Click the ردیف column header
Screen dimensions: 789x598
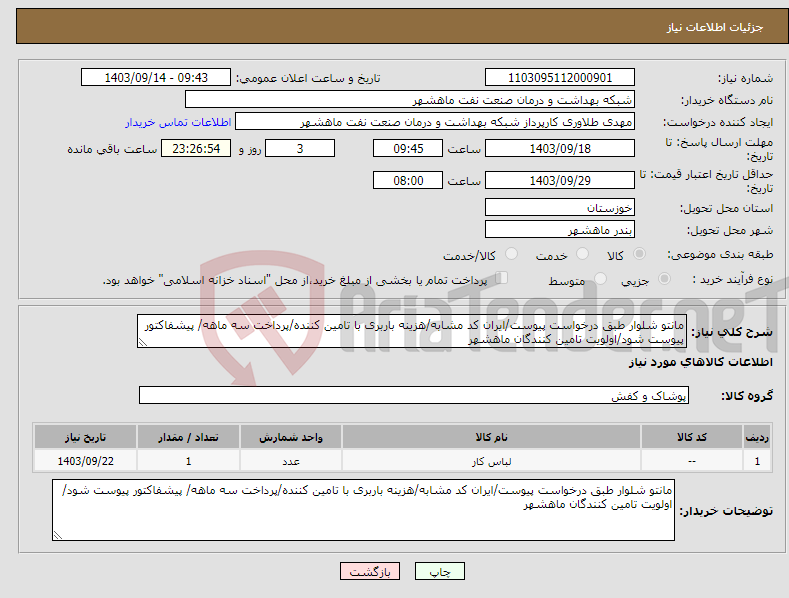tap(757, 437)
